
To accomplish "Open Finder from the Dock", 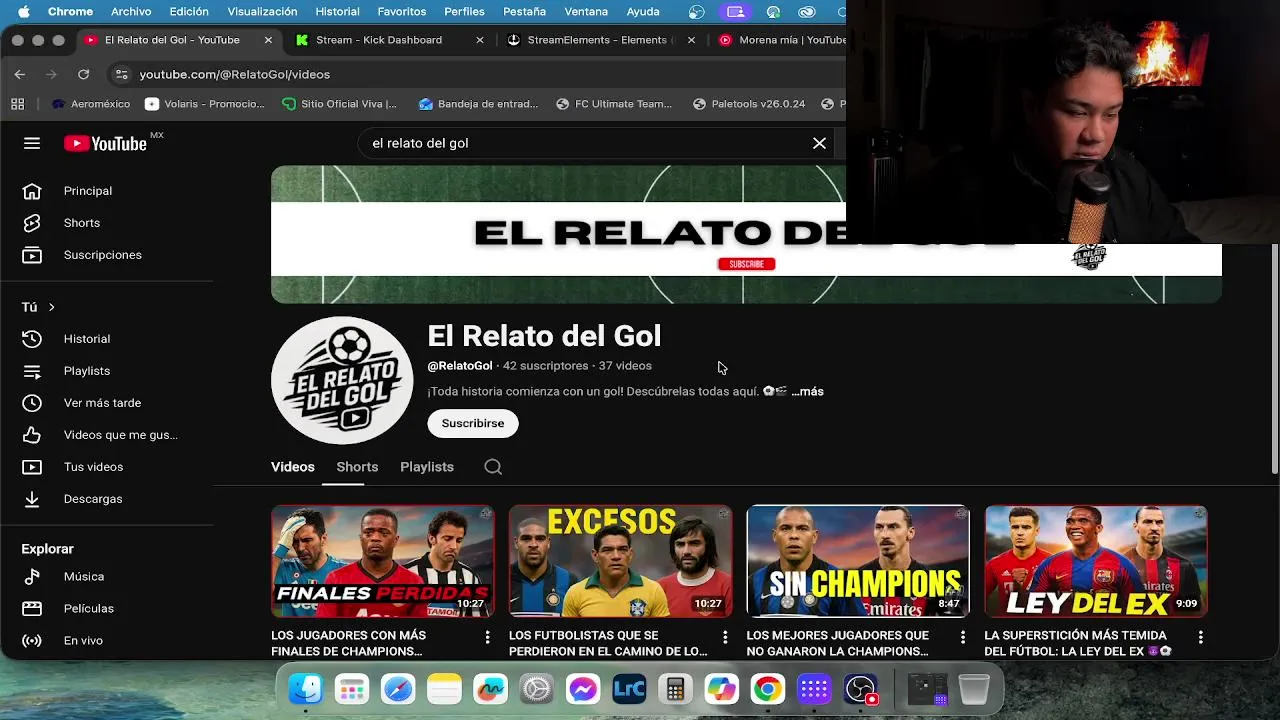I will click(305, 689).
